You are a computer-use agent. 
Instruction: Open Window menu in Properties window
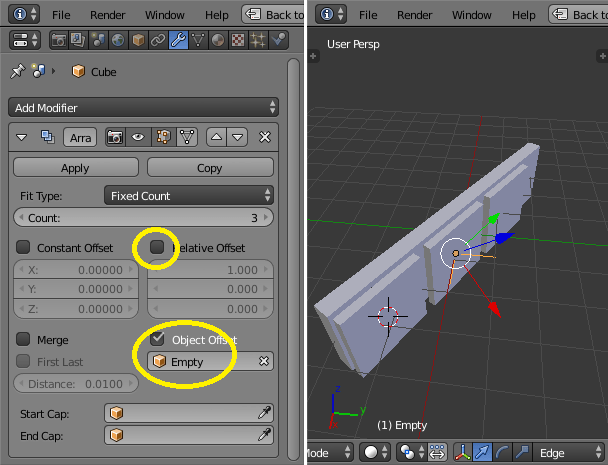pyautogui.click(x=165, y=15)
